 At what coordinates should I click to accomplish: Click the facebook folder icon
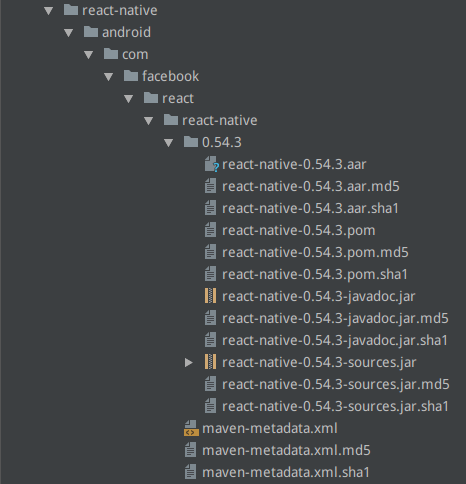tap(131, 76)
